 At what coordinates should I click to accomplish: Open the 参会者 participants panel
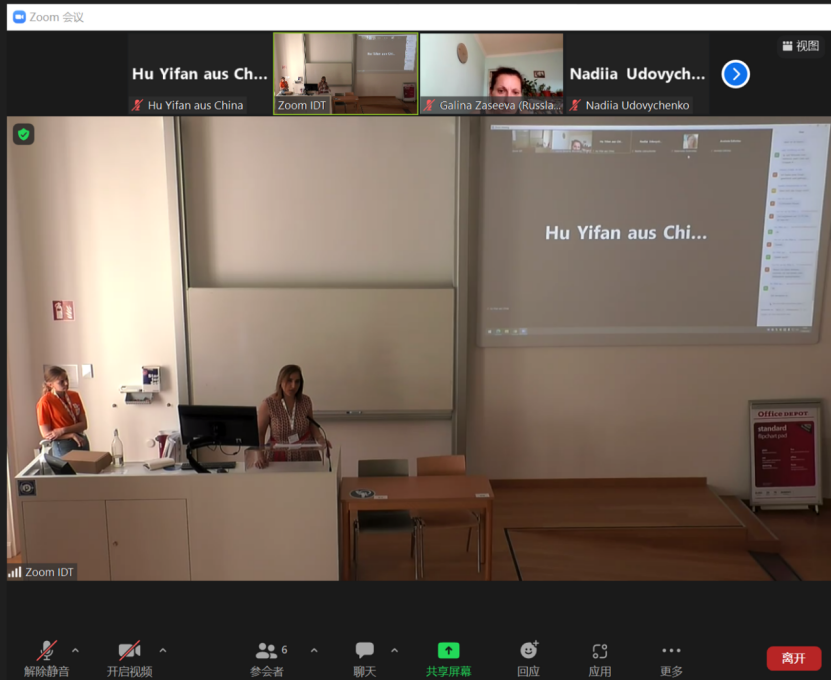click(x=266, y=657)
